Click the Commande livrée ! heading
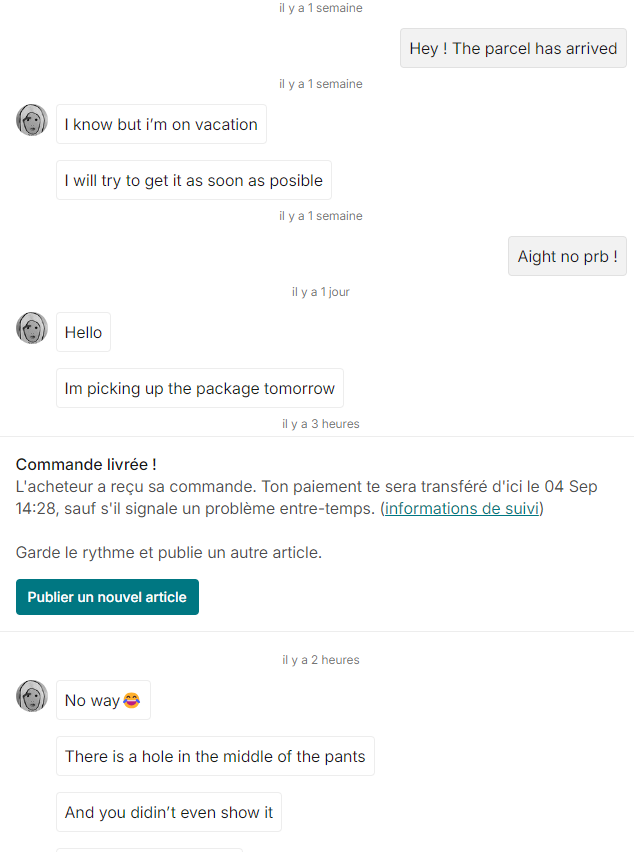The height and width of the screenshot is (852, 634). tap(86, 464)
